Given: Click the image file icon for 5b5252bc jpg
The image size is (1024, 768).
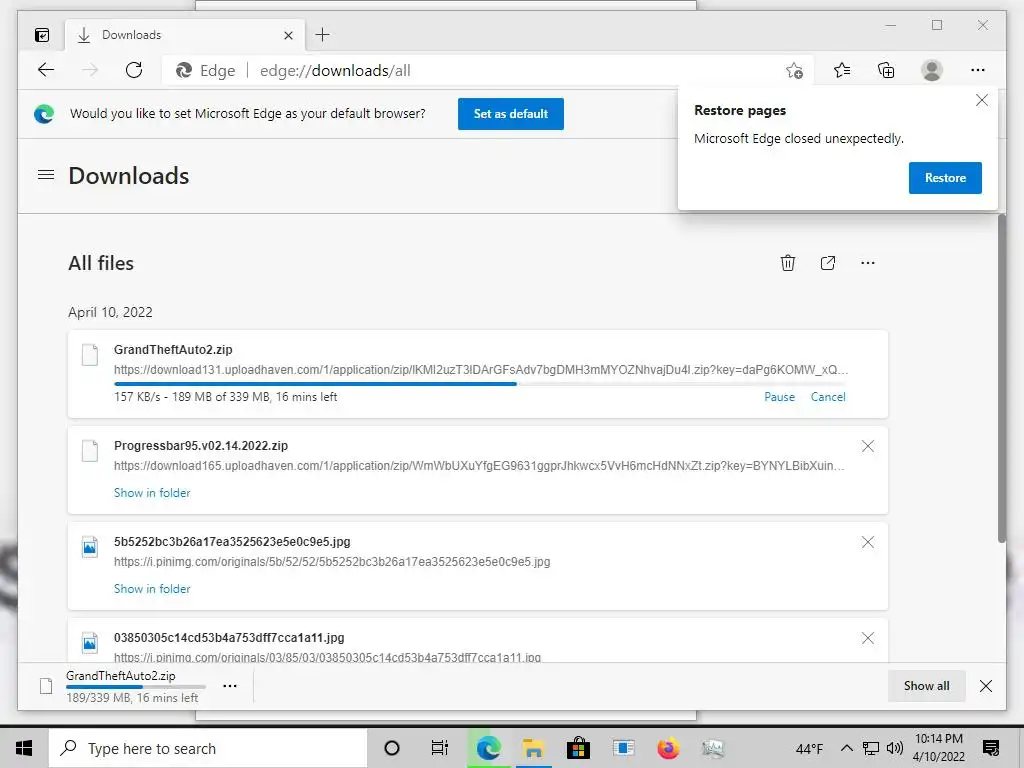Looking at the screenshot, I should (90, 547).
